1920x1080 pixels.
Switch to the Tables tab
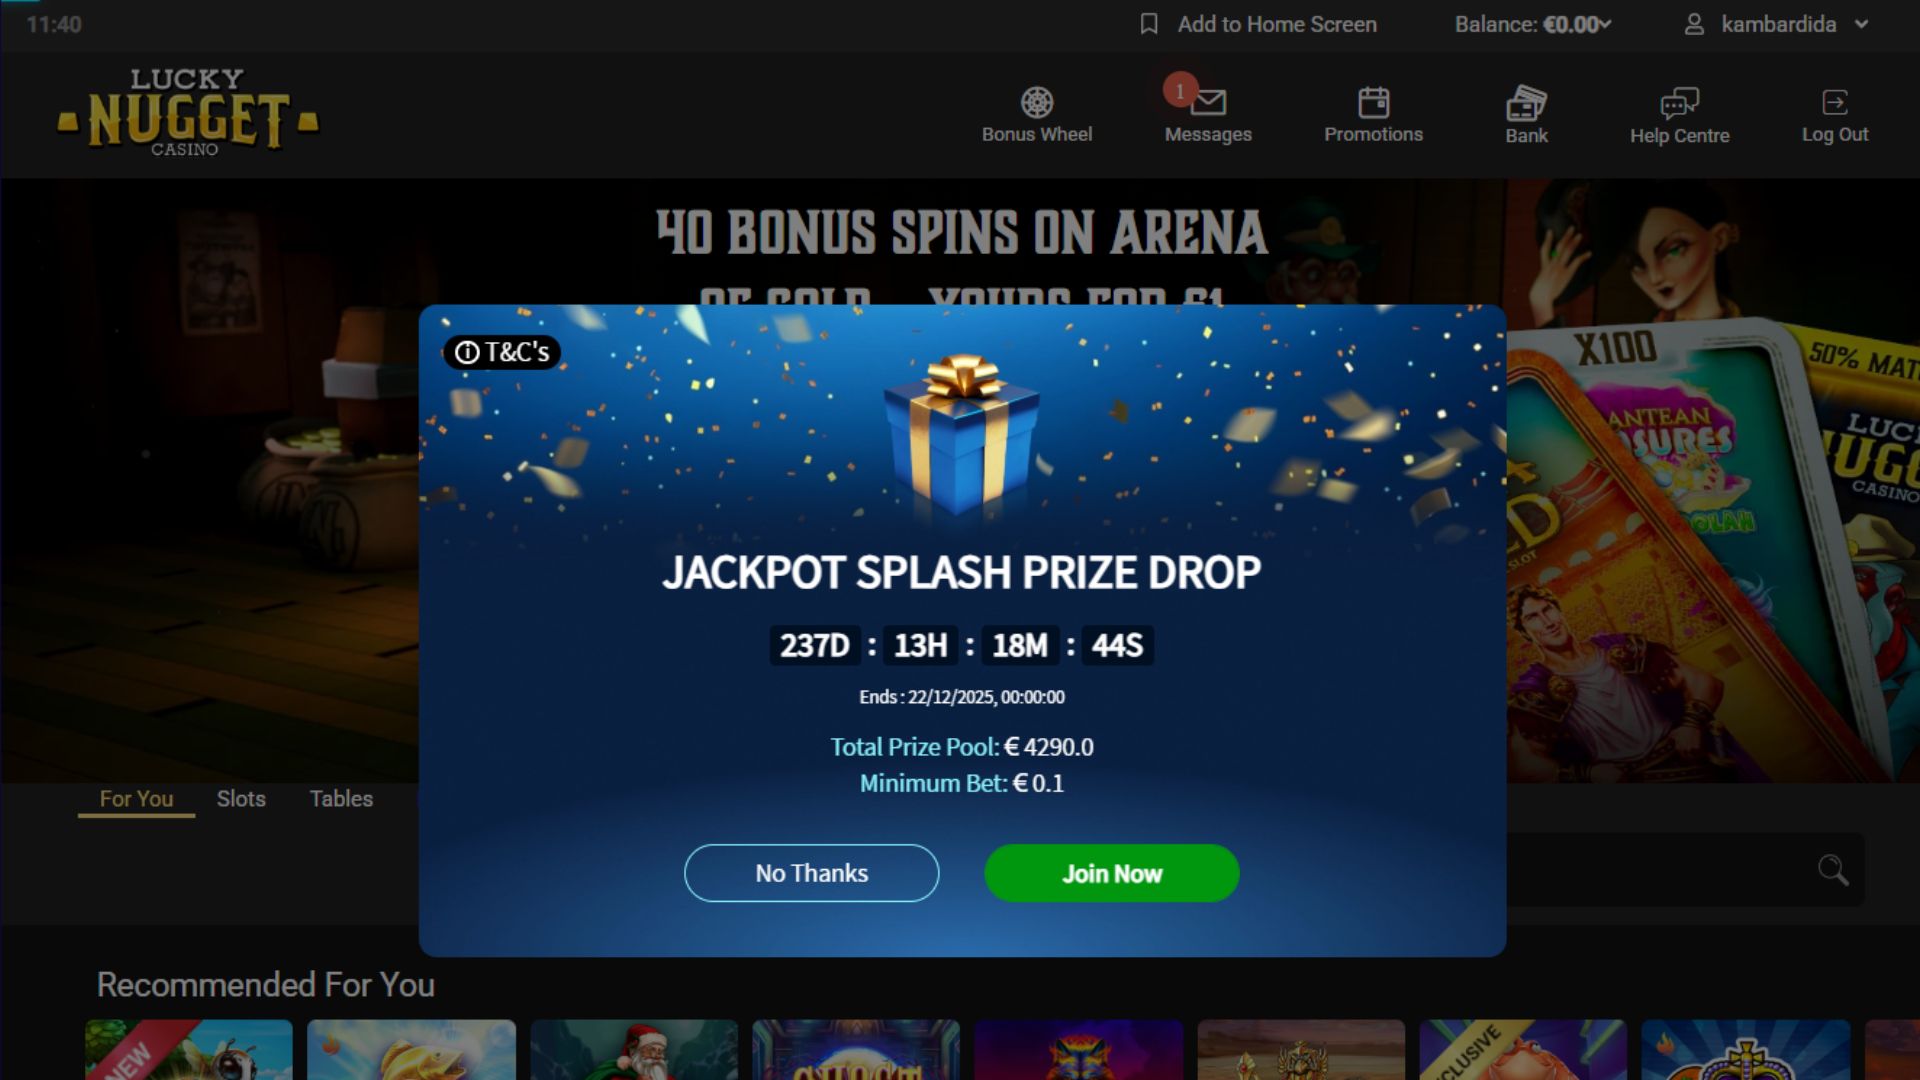pos(341,799)
